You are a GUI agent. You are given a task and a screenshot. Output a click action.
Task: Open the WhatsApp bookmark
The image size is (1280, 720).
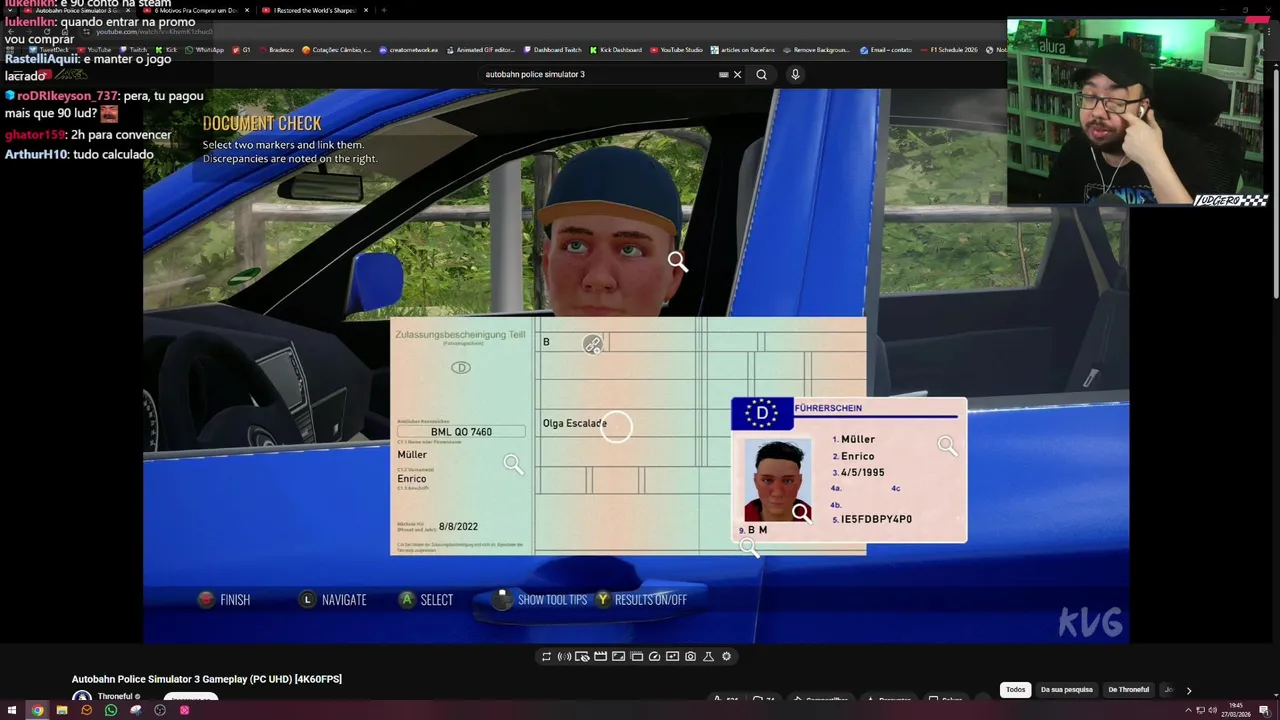point(204,49)
